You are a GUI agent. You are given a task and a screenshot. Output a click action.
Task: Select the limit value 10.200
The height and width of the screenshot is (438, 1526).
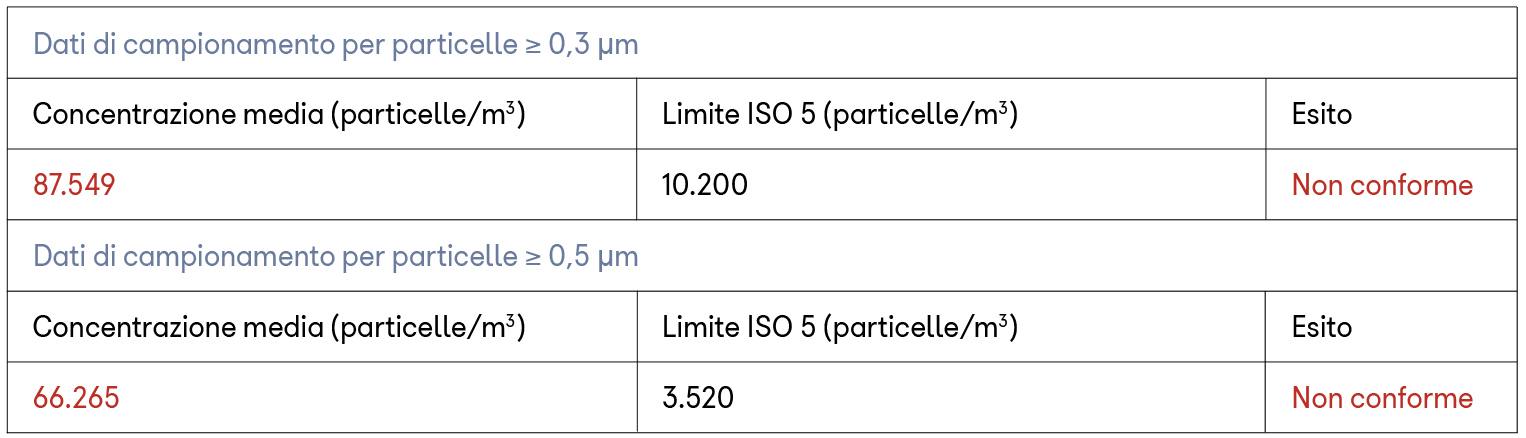click(704, 186)
